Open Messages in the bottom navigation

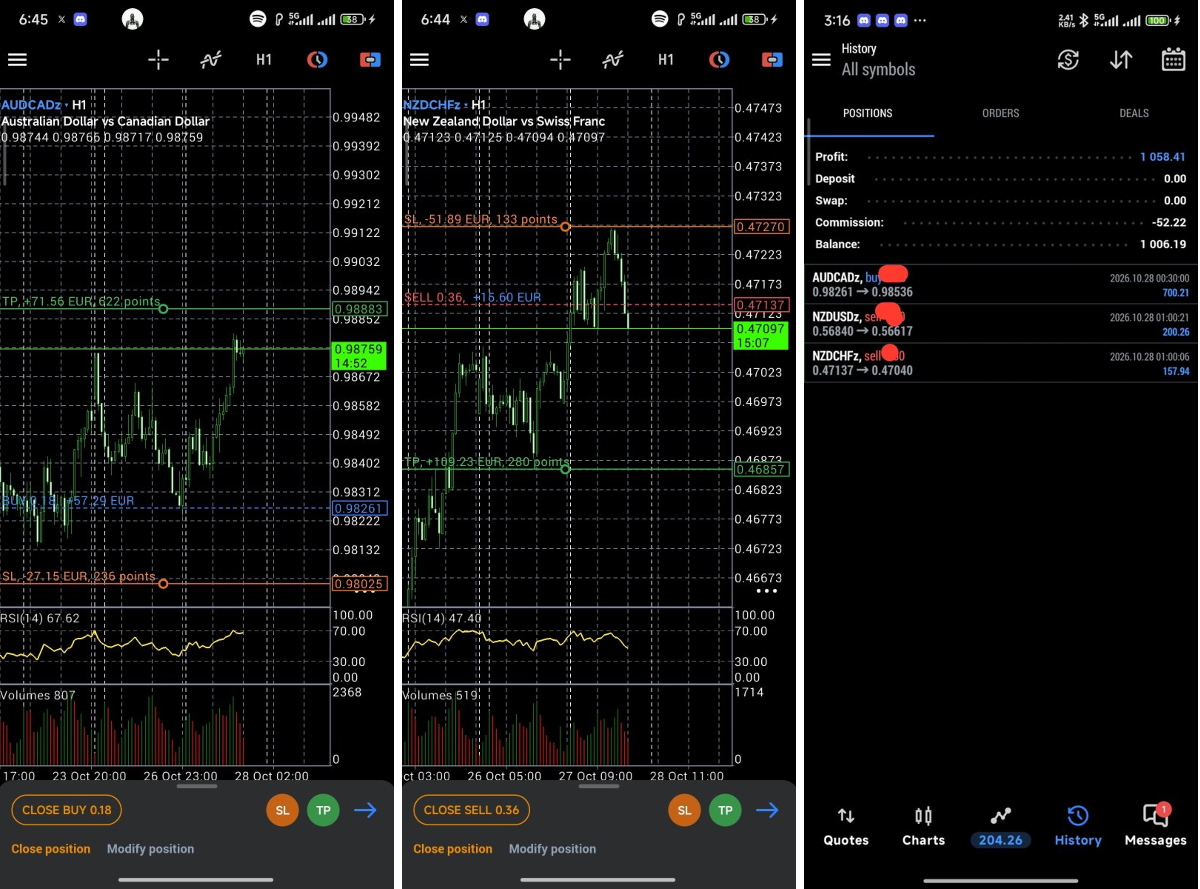pos(1155,827)
